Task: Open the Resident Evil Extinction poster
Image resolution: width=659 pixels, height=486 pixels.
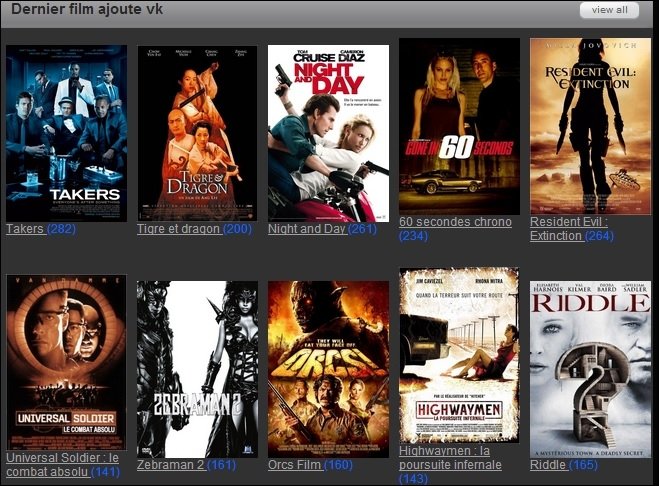Action: click(590, 126)
